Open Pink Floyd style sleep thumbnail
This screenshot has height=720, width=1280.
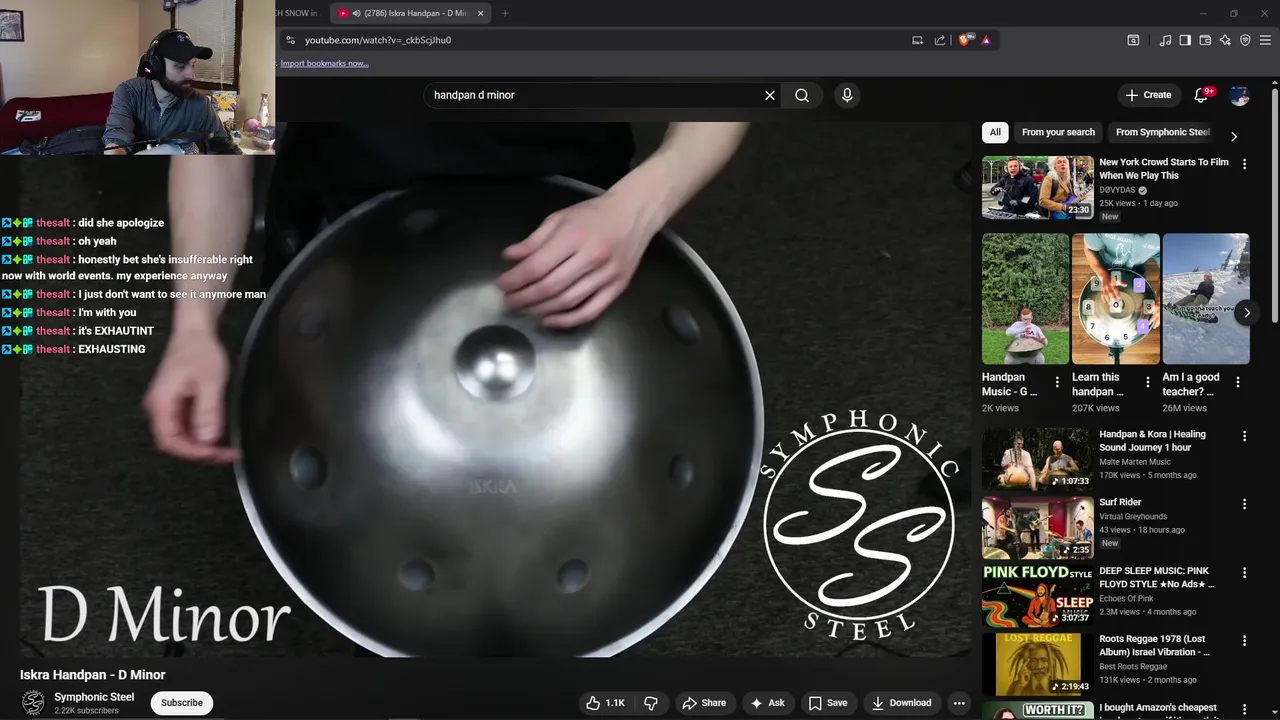coord(1038,596)
